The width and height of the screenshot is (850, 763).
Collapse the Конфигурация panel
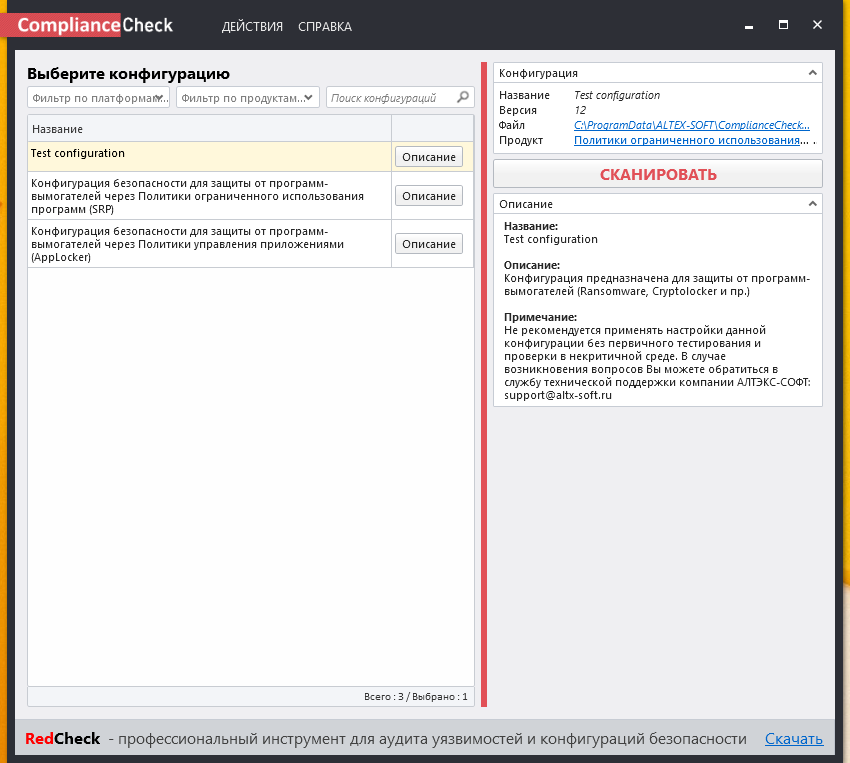pos(812,73)
